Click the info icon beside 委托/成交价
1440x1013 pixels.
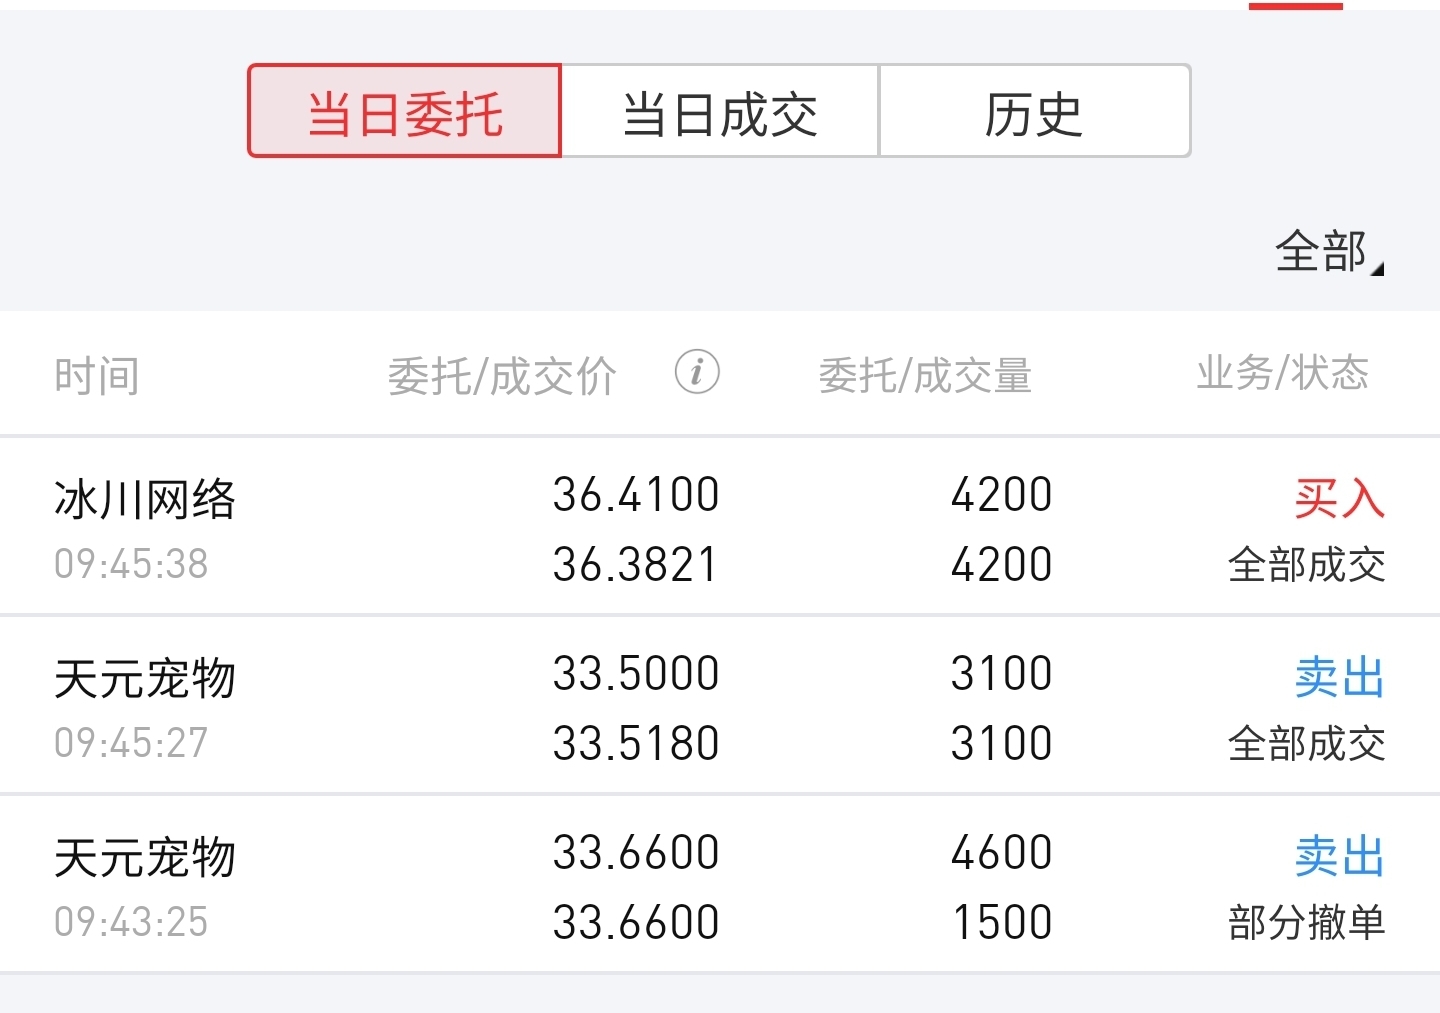697,372
